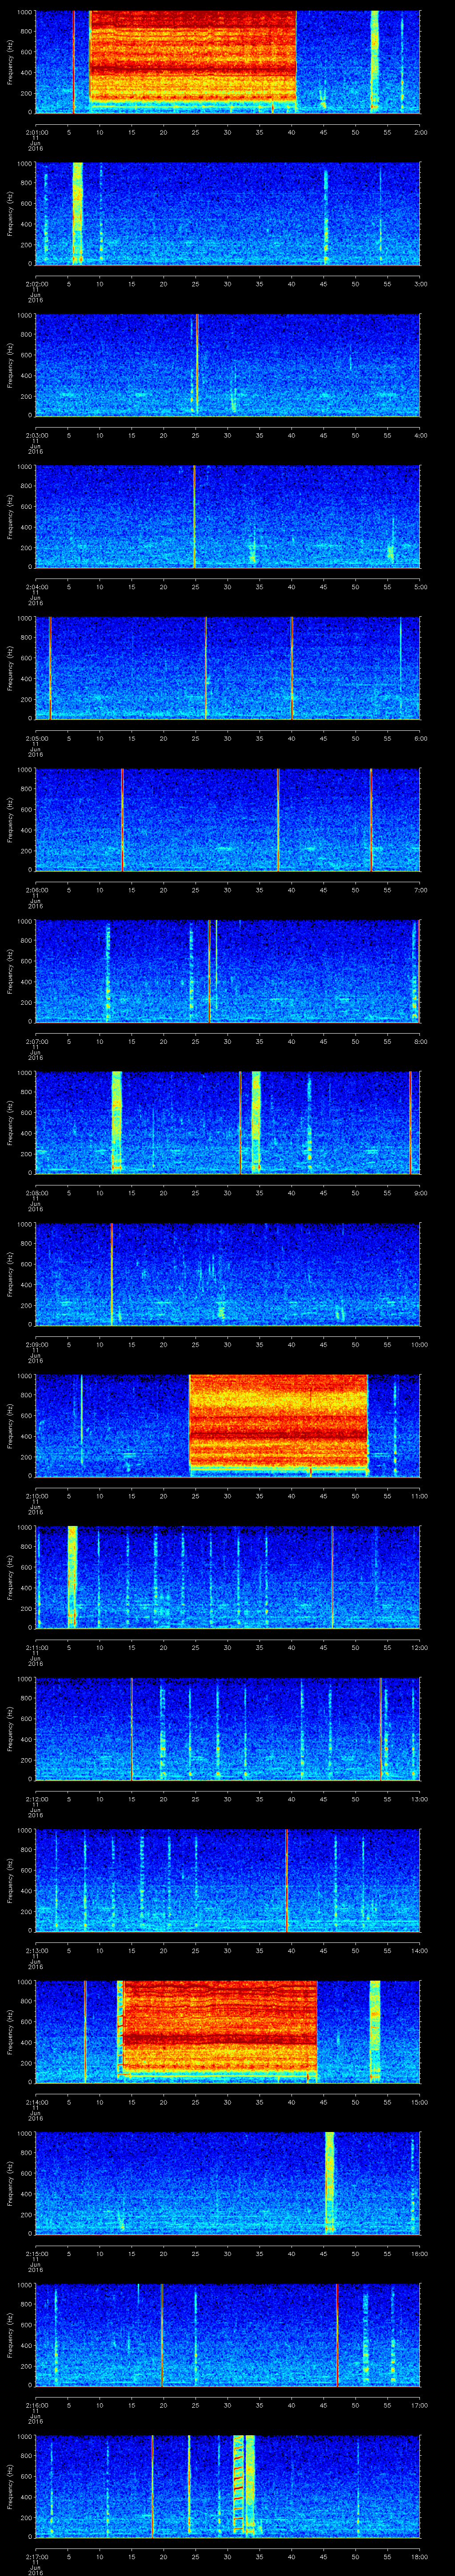The width and height of the screenshot is (455, 2576).
Task: Click the "7:00" end time label
Action: click(x=420, y=890)
